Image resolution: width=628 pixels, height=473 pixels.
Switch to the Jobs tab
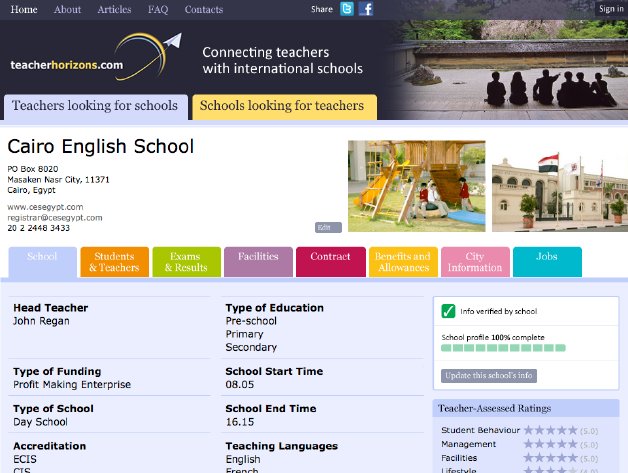tap(547, 262)
